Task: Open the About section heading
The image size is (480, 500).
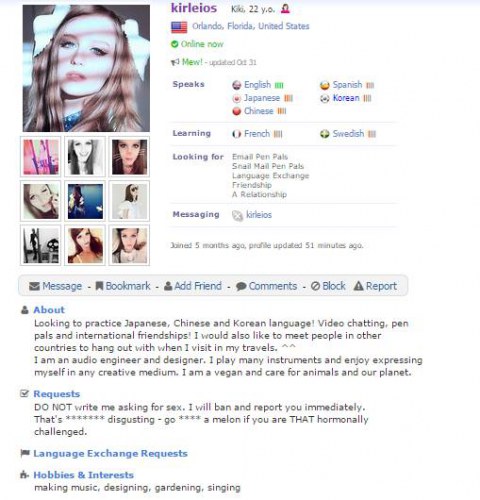Action: coord(49,310)
